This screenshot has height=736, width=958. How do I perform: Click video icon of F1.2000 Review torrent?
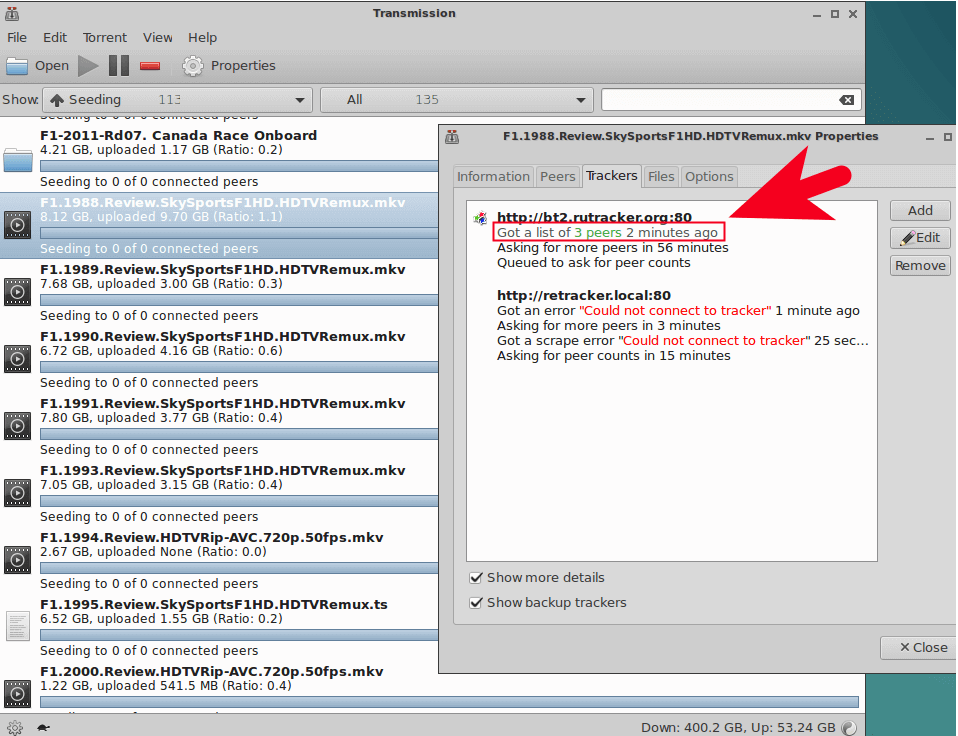pos(18,694)
